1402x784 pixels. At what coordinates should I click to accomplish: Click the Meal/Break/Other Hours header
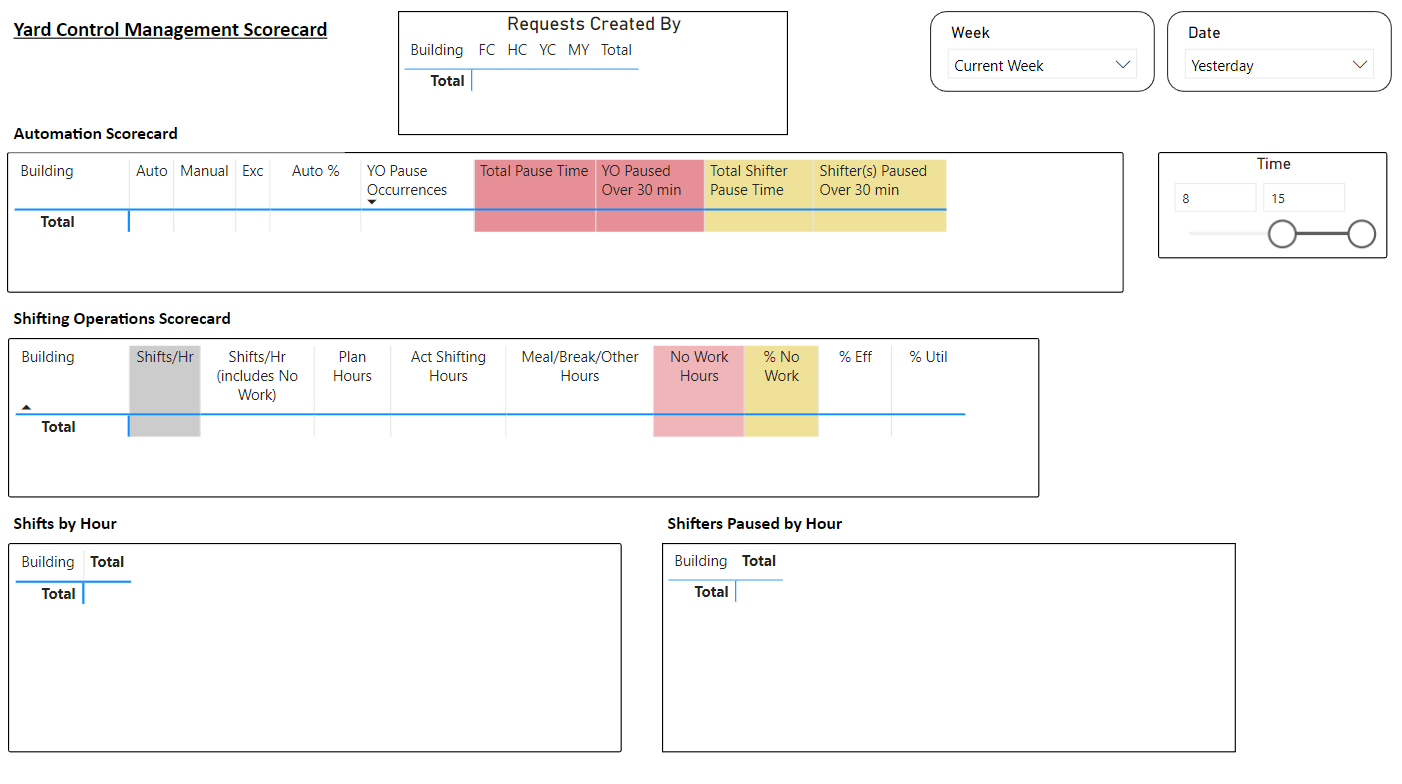pyautogui.click(x=580, y=366)
